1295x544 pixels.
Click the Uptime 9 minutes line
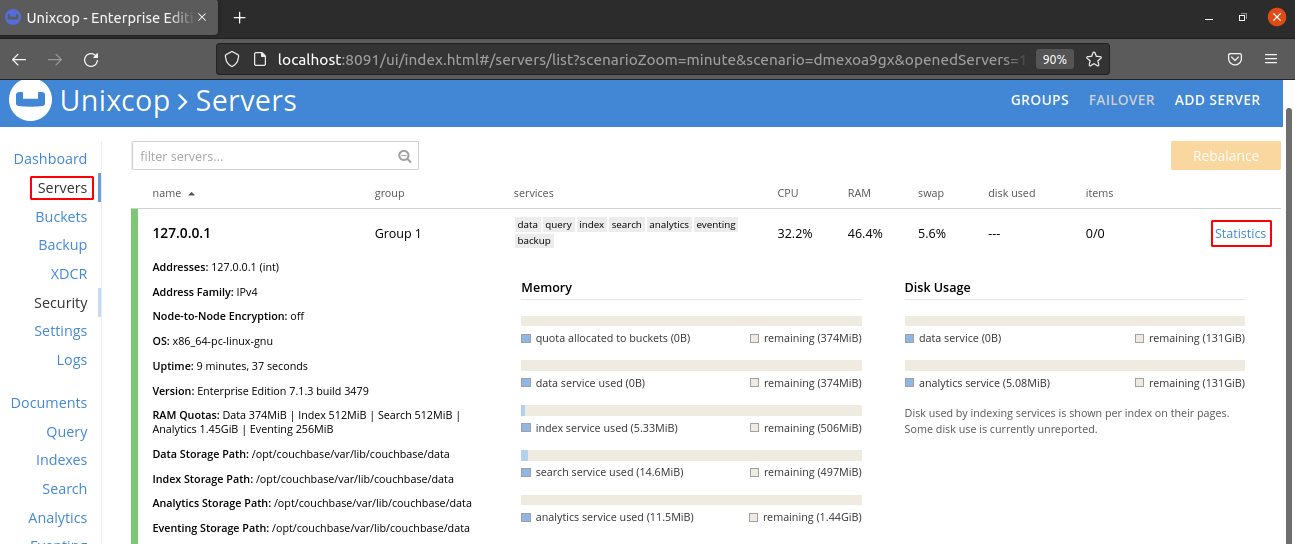coord(230,366)
